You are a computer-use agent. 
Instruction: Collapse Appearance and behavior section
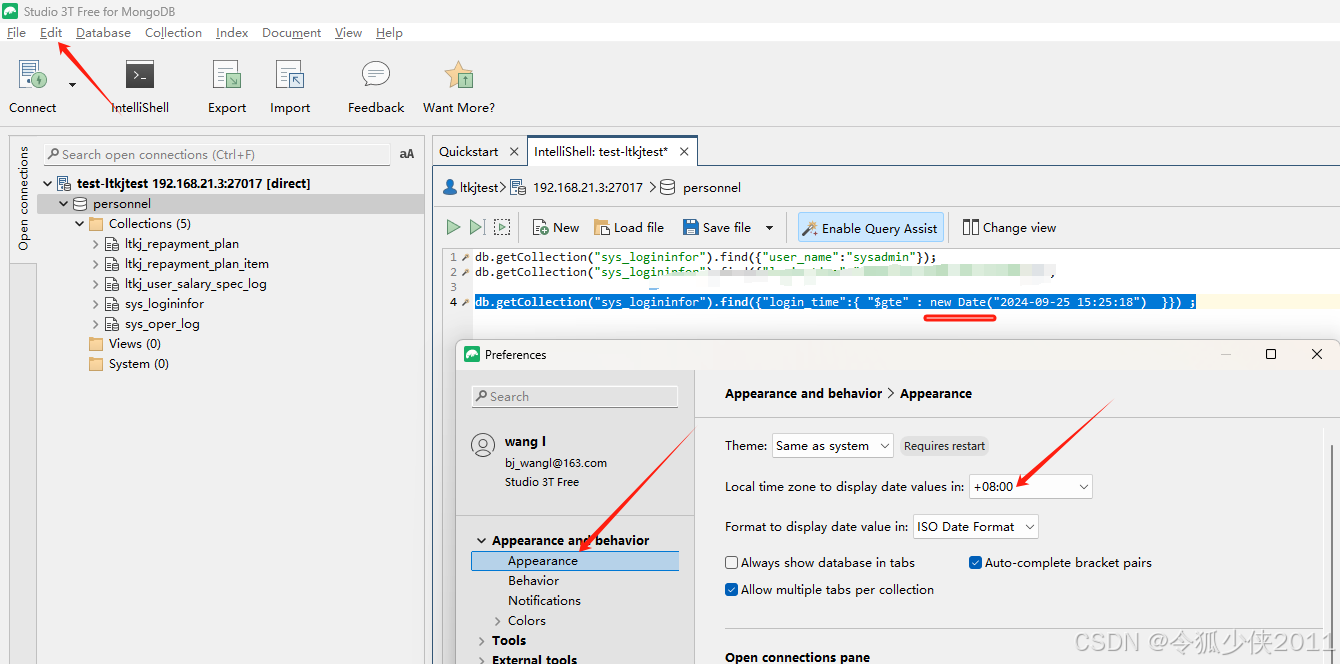[x=482, y=540]
